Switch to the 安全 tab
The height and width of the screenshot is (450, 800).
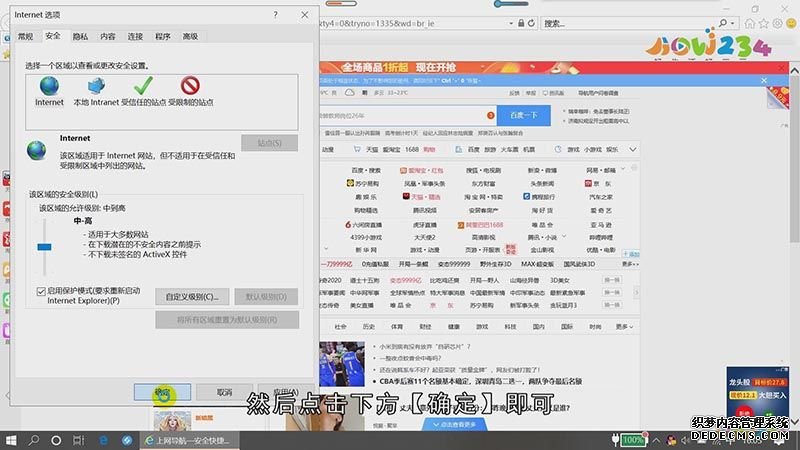53,35
